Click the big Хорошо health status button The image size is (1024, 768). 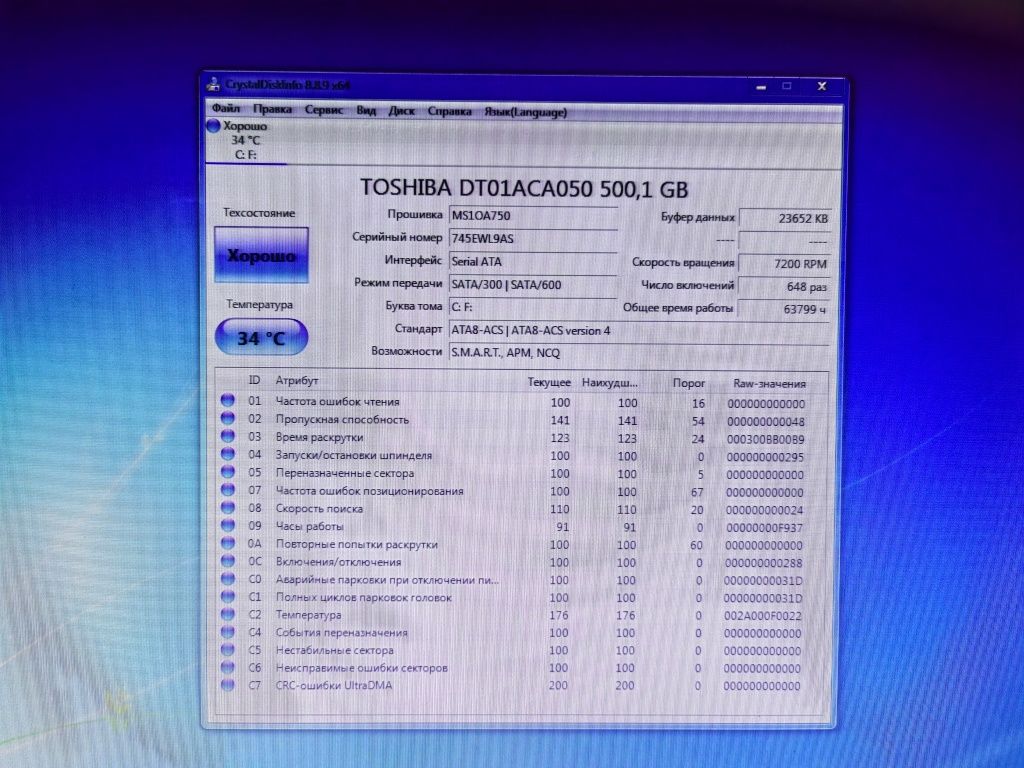(261, 255)
